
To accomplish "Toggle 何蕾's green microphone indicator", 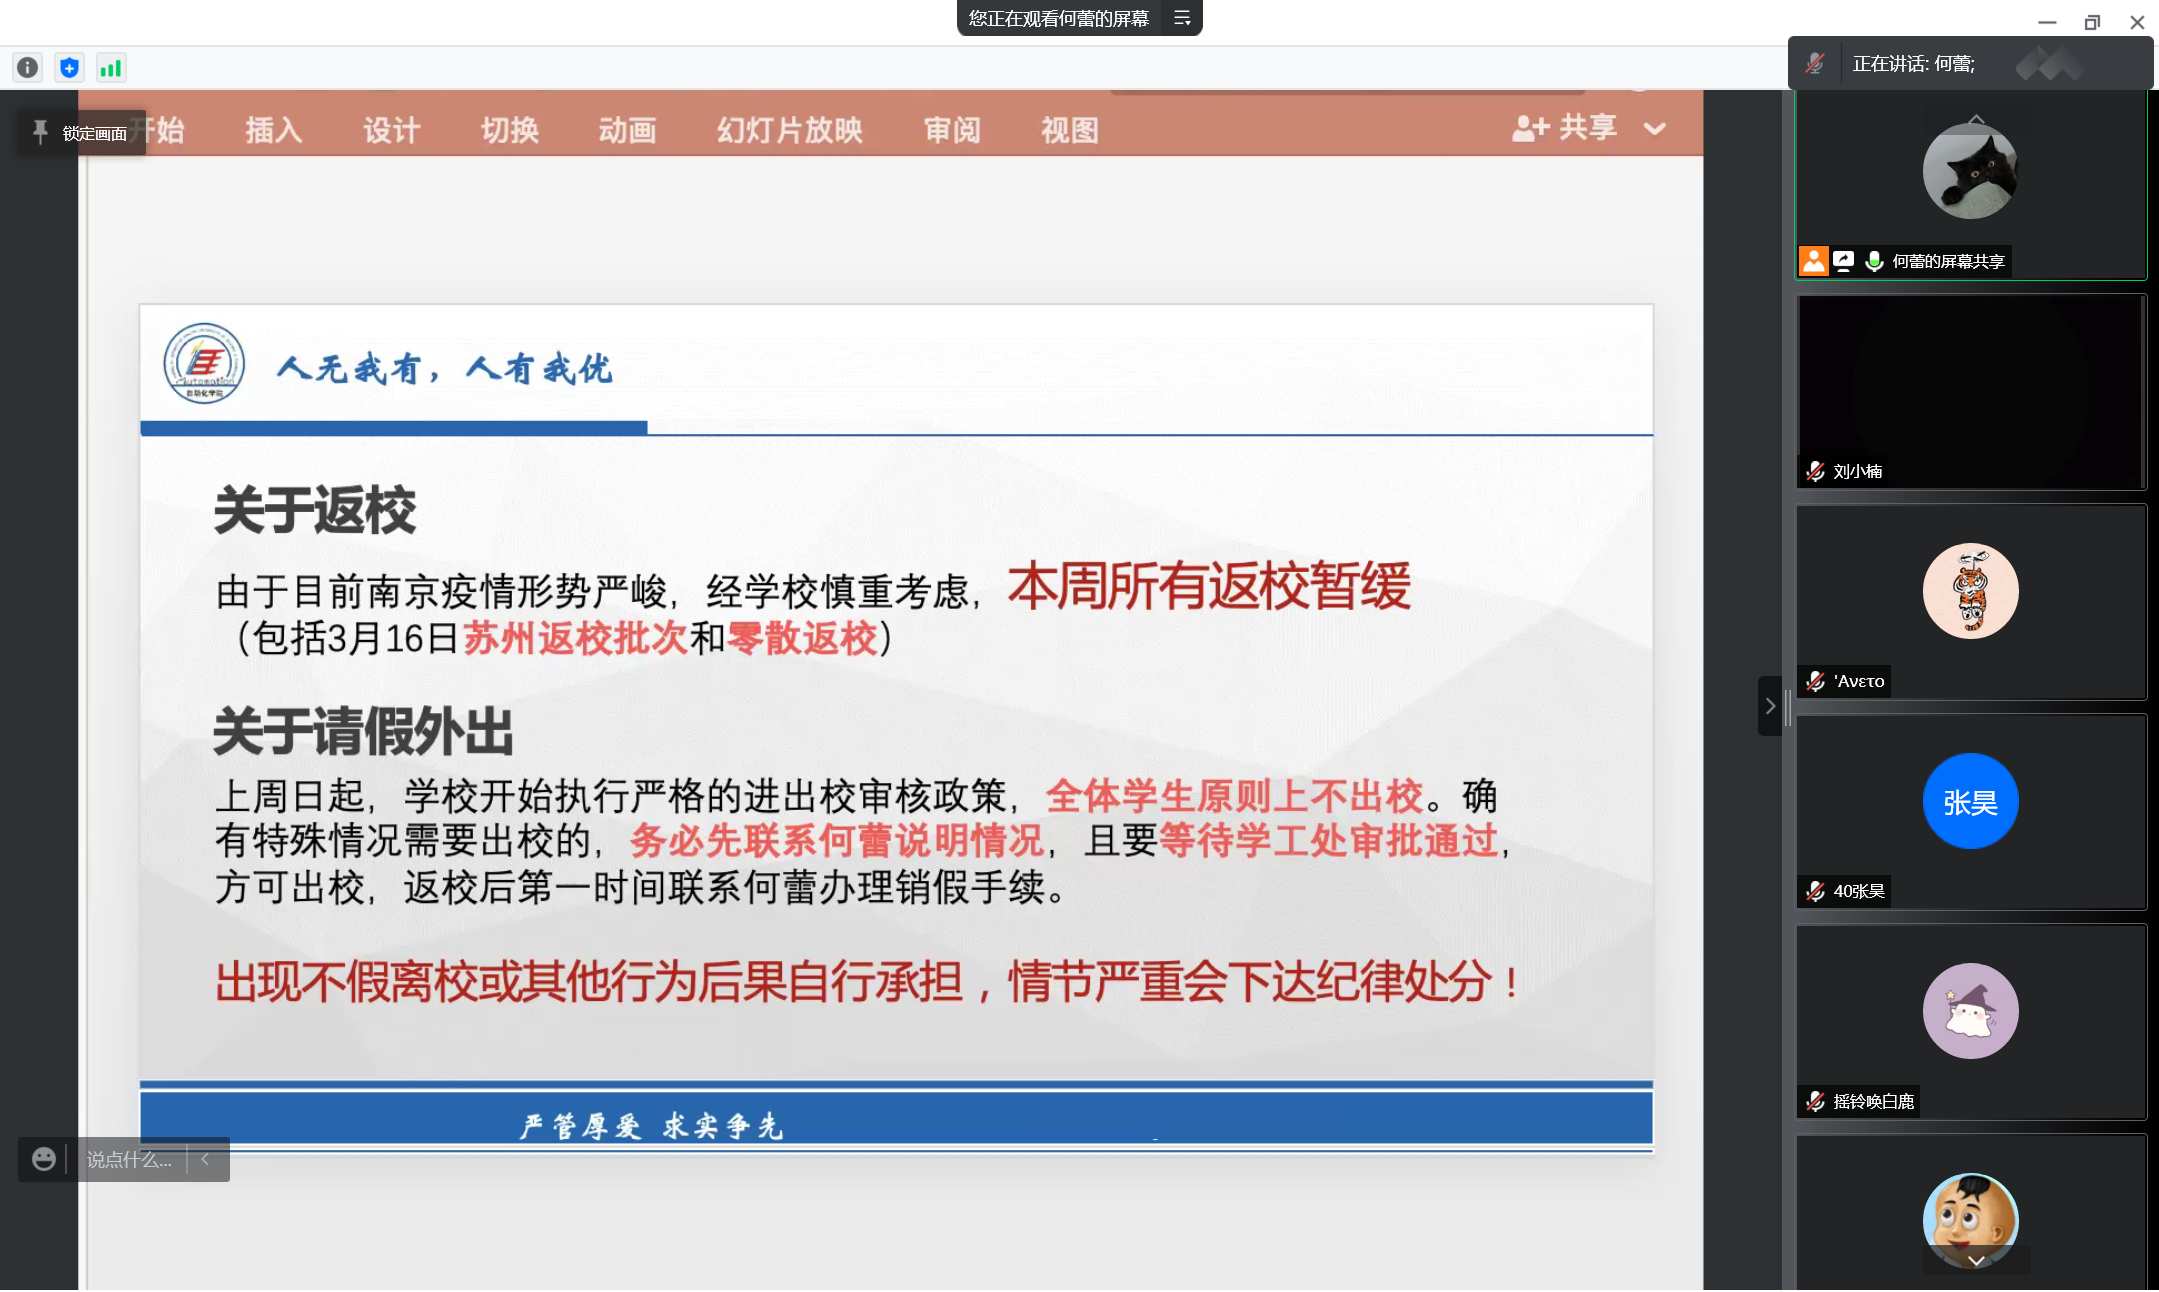I will click(1874, 261).
